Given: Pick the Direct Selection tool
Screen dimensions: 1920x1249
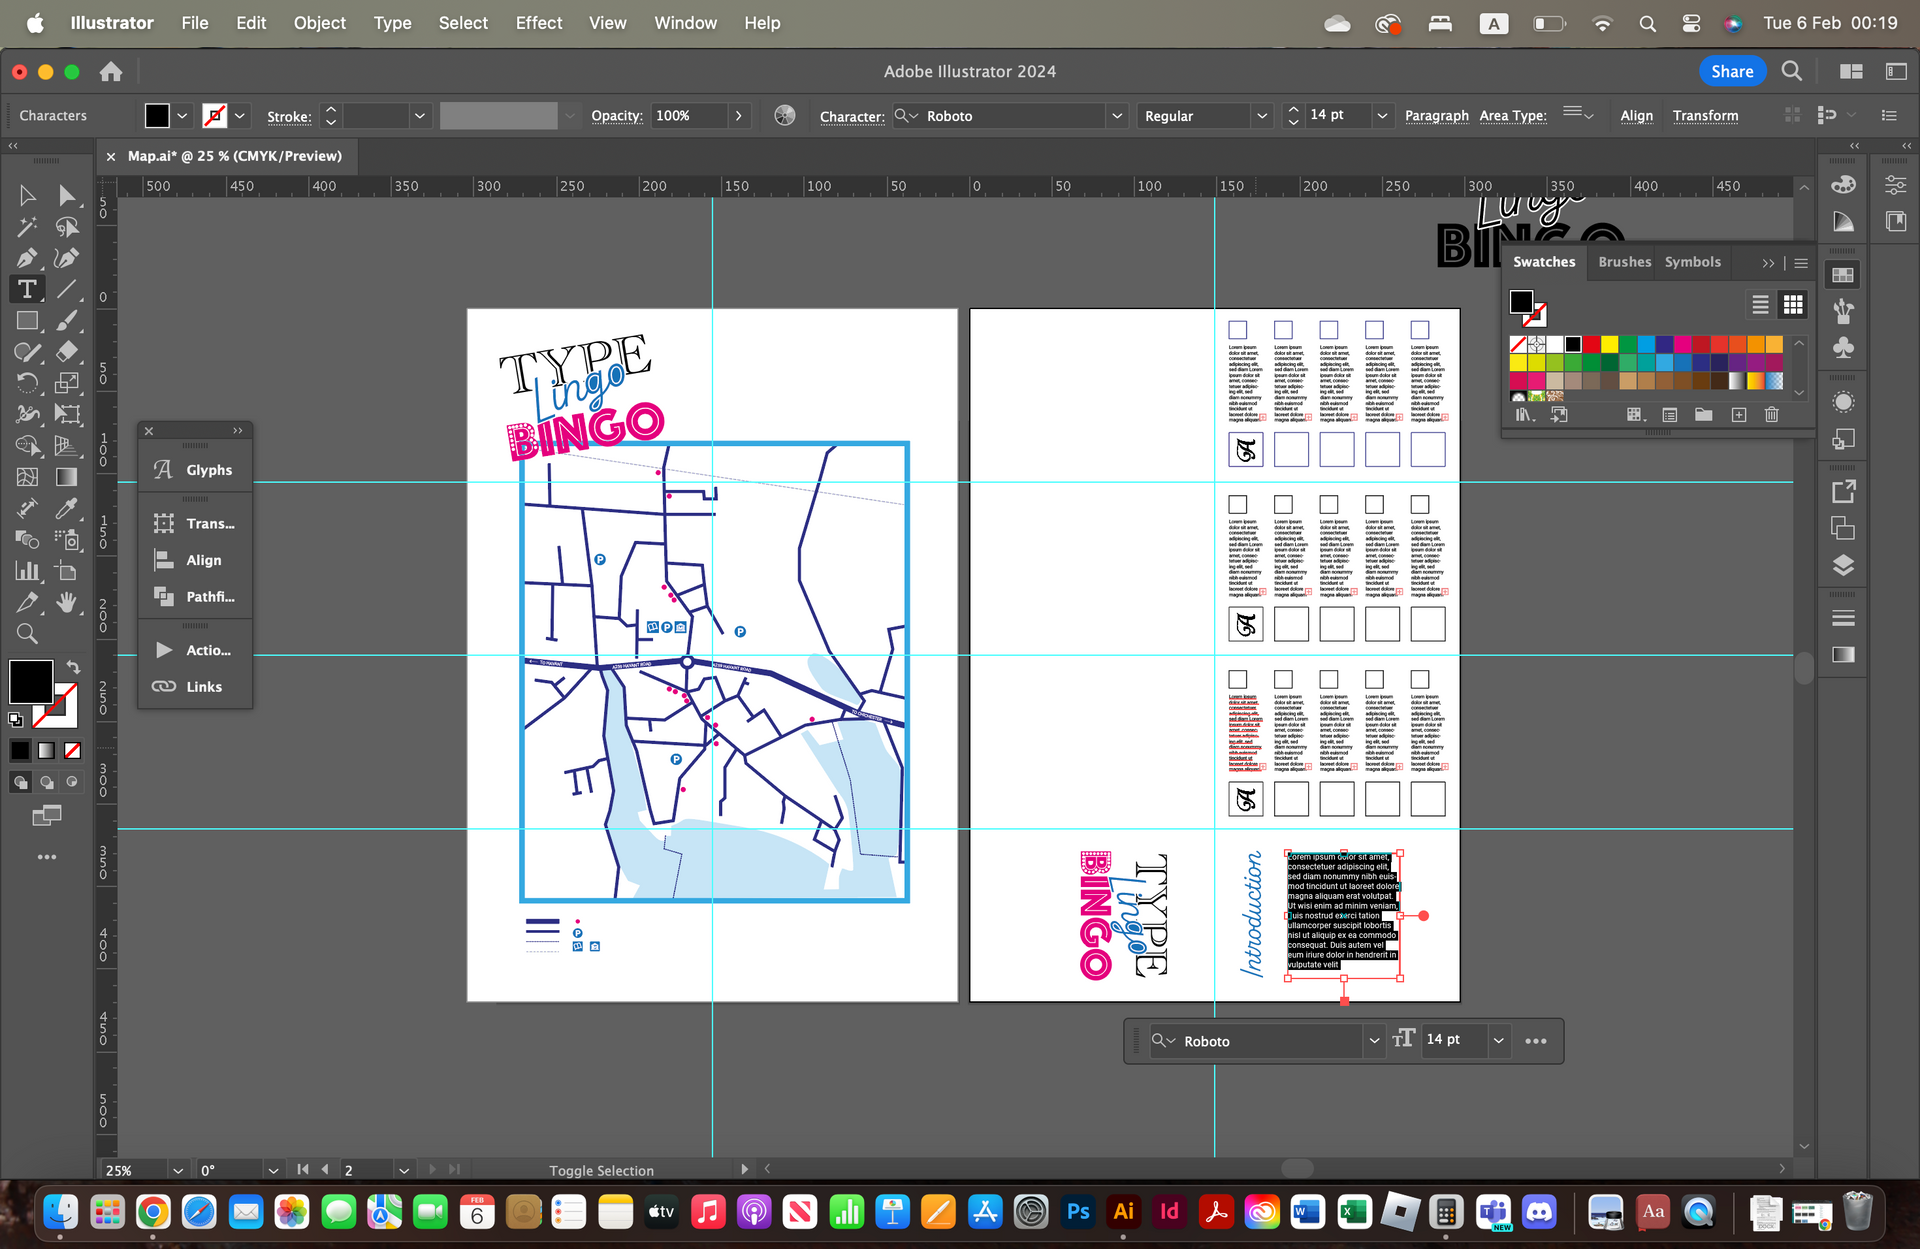Looking at the screenshot, I should point(66,195).
